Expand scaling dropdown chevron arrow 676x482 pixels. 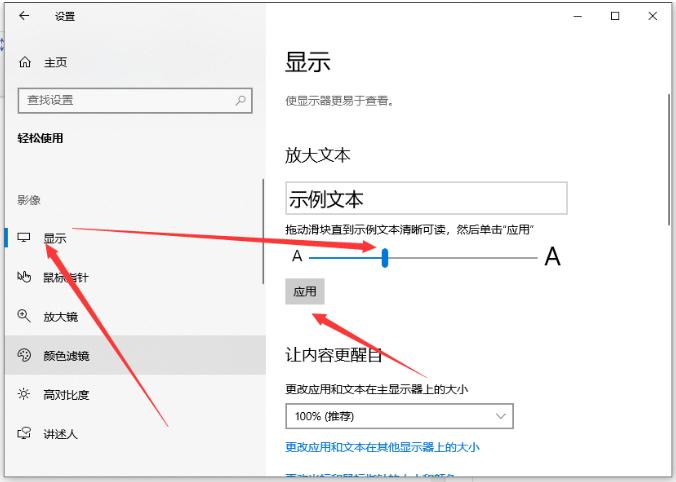(500, 416)
